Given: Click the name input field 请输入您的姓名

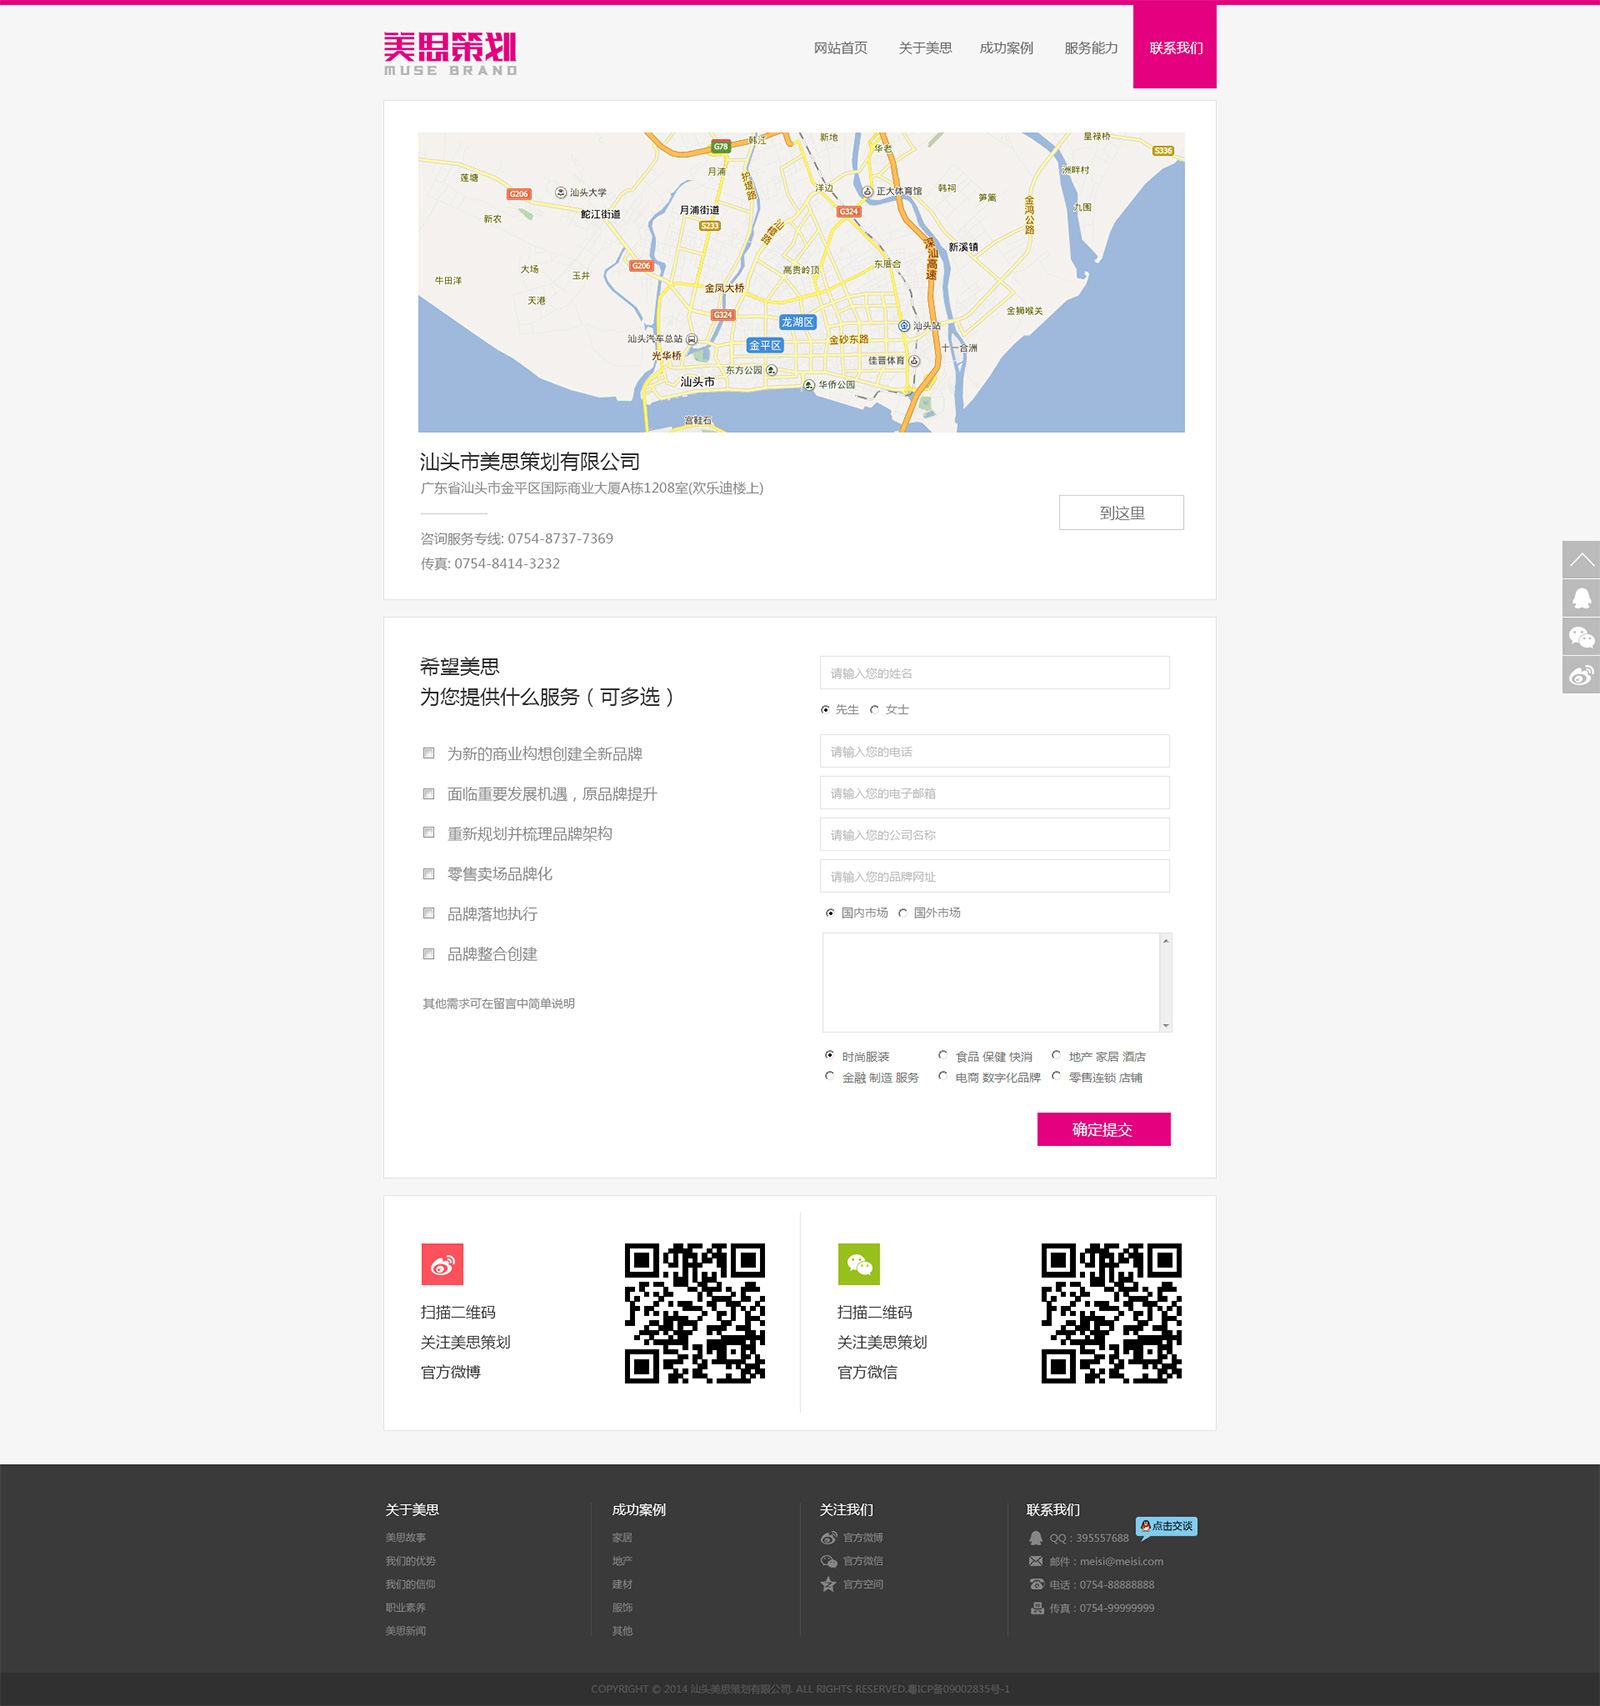Looking at the screenshot, I should click(x=995, y=673).
